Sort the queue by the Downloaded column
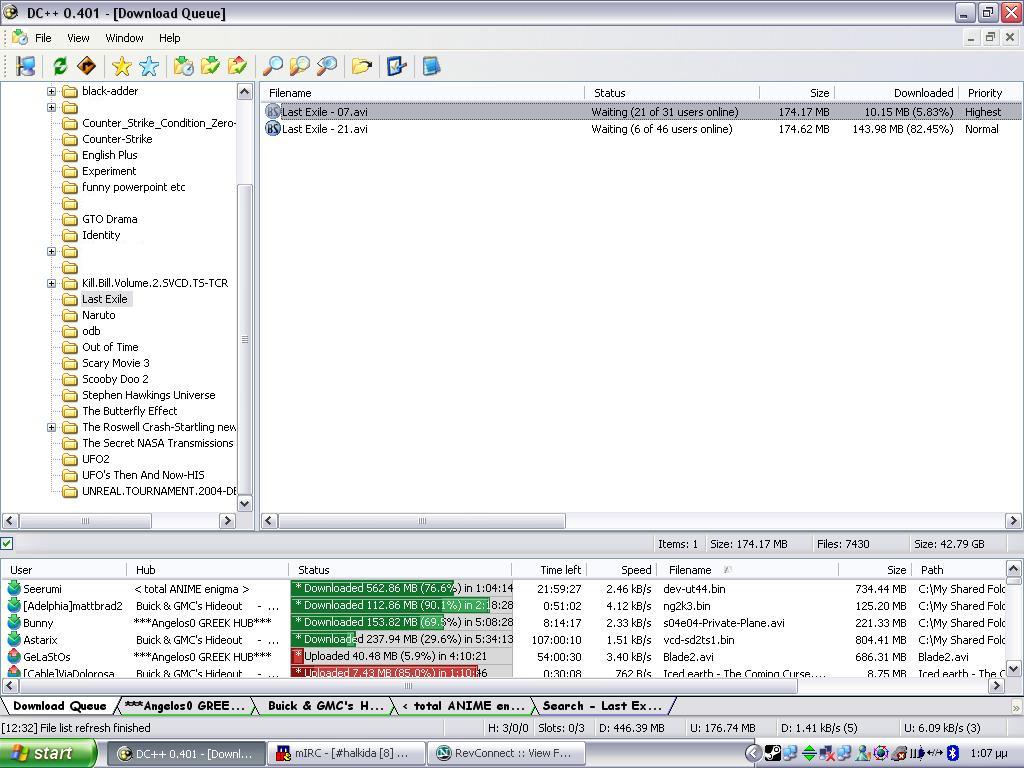 (895, 93)
